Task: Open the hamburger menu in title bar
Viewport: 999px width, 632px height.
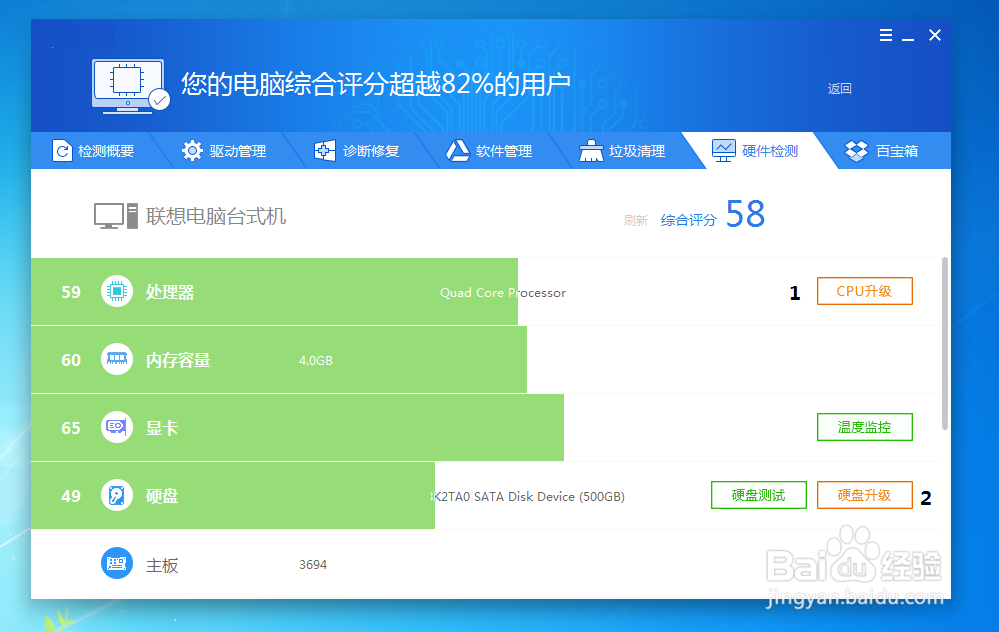Action: coord(886,36)
